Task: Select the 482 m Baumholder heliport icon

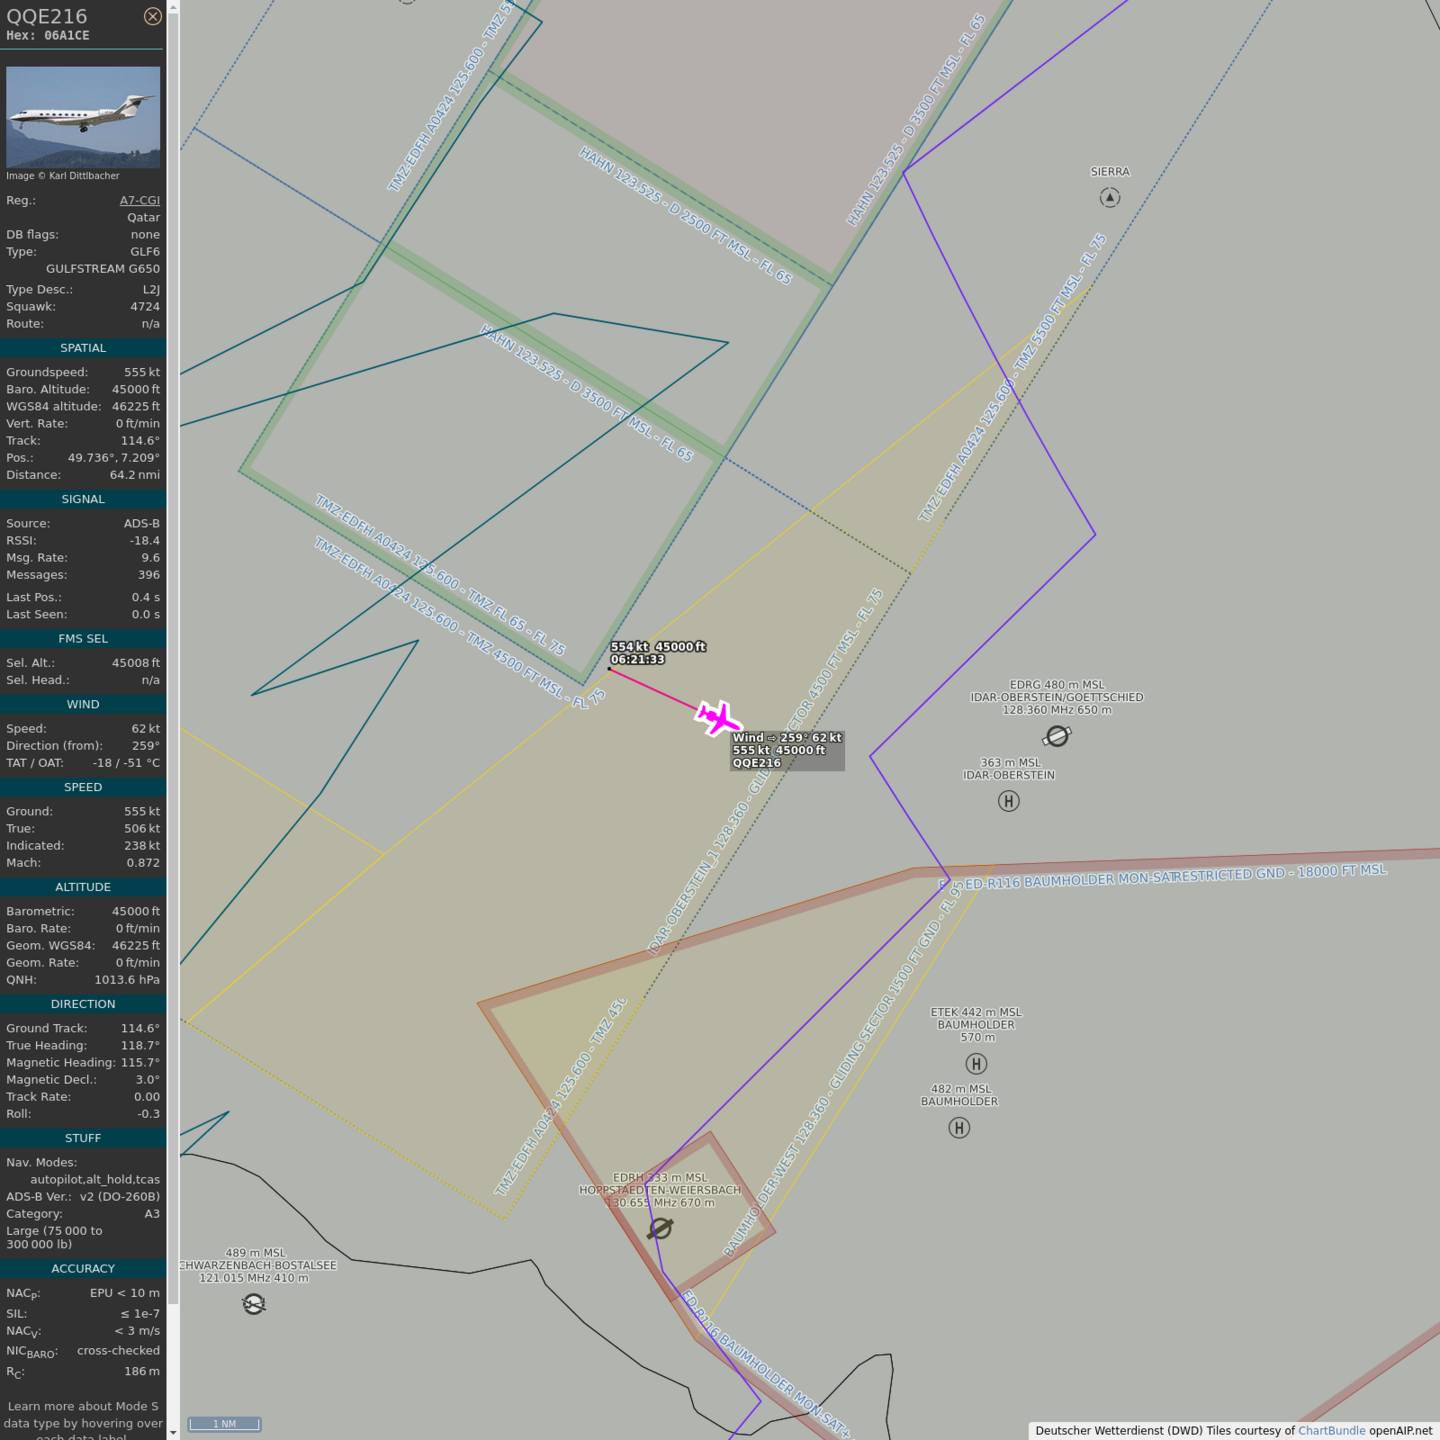Action: tap(959, 1128)
